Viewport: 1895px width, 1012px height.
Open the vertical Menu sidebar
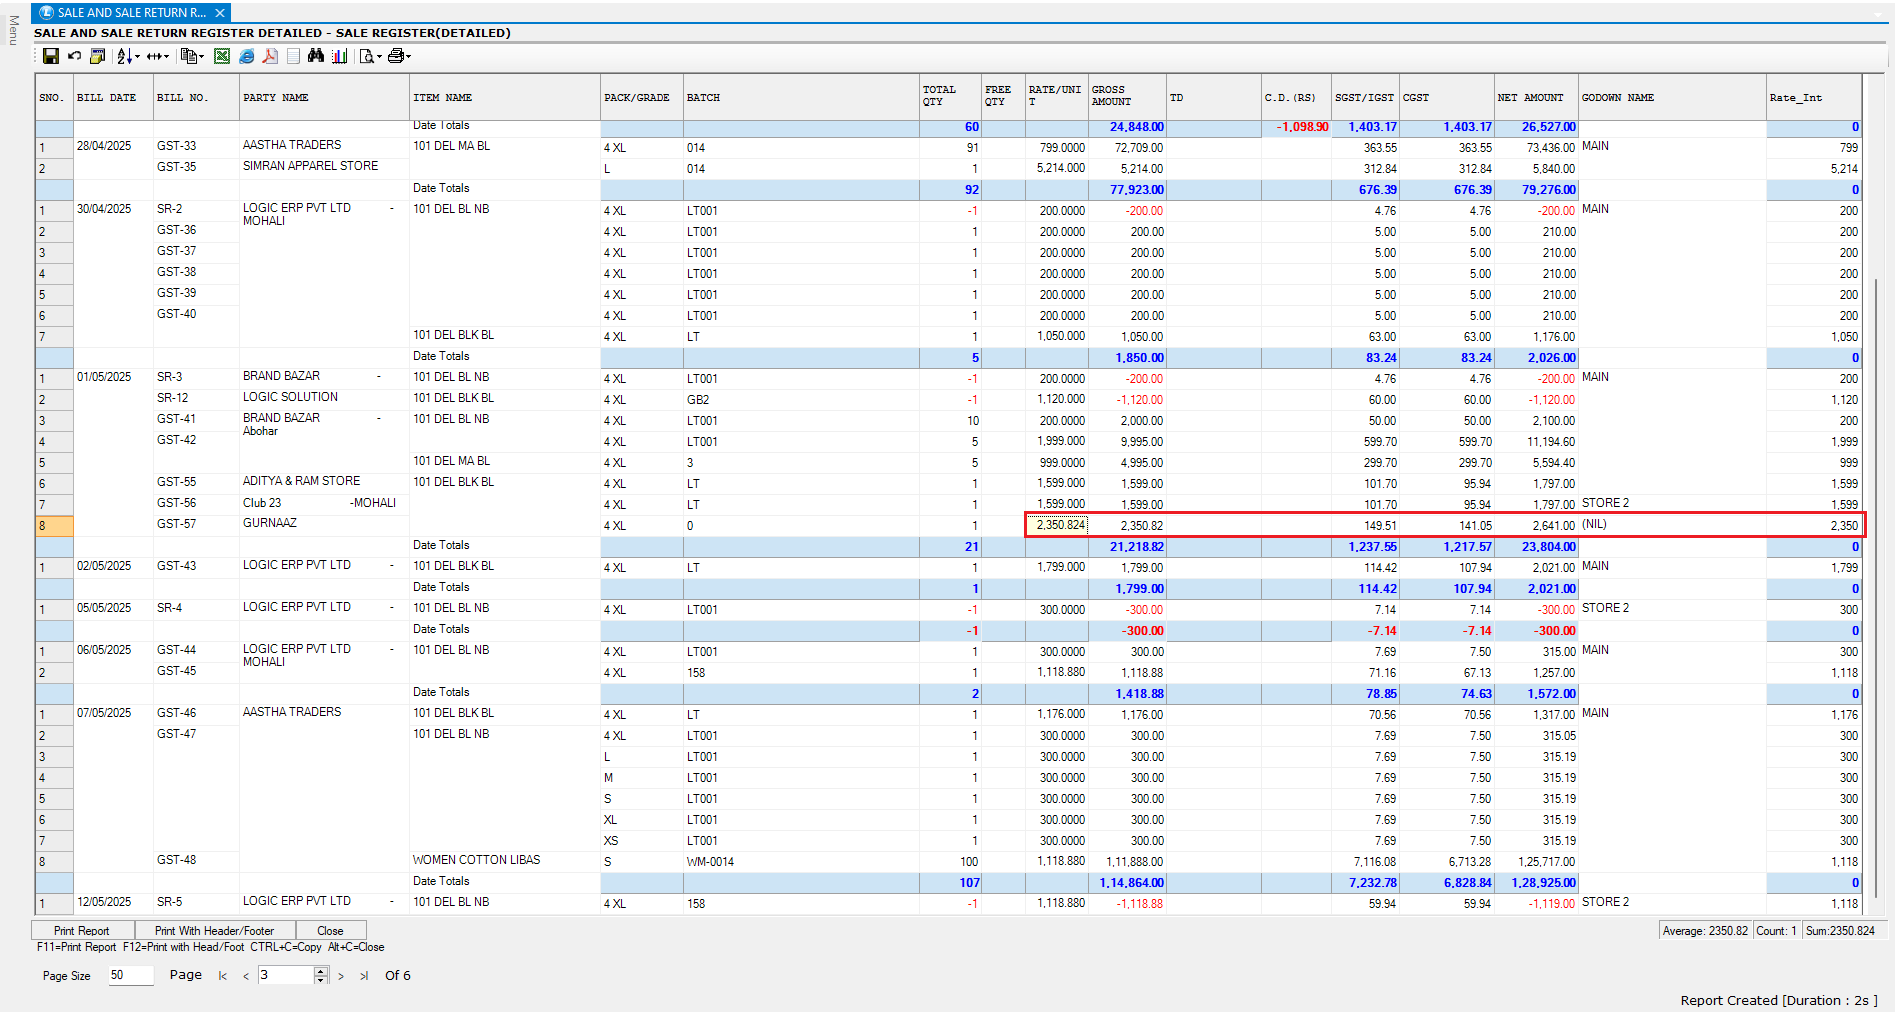[x=13, y=30]
